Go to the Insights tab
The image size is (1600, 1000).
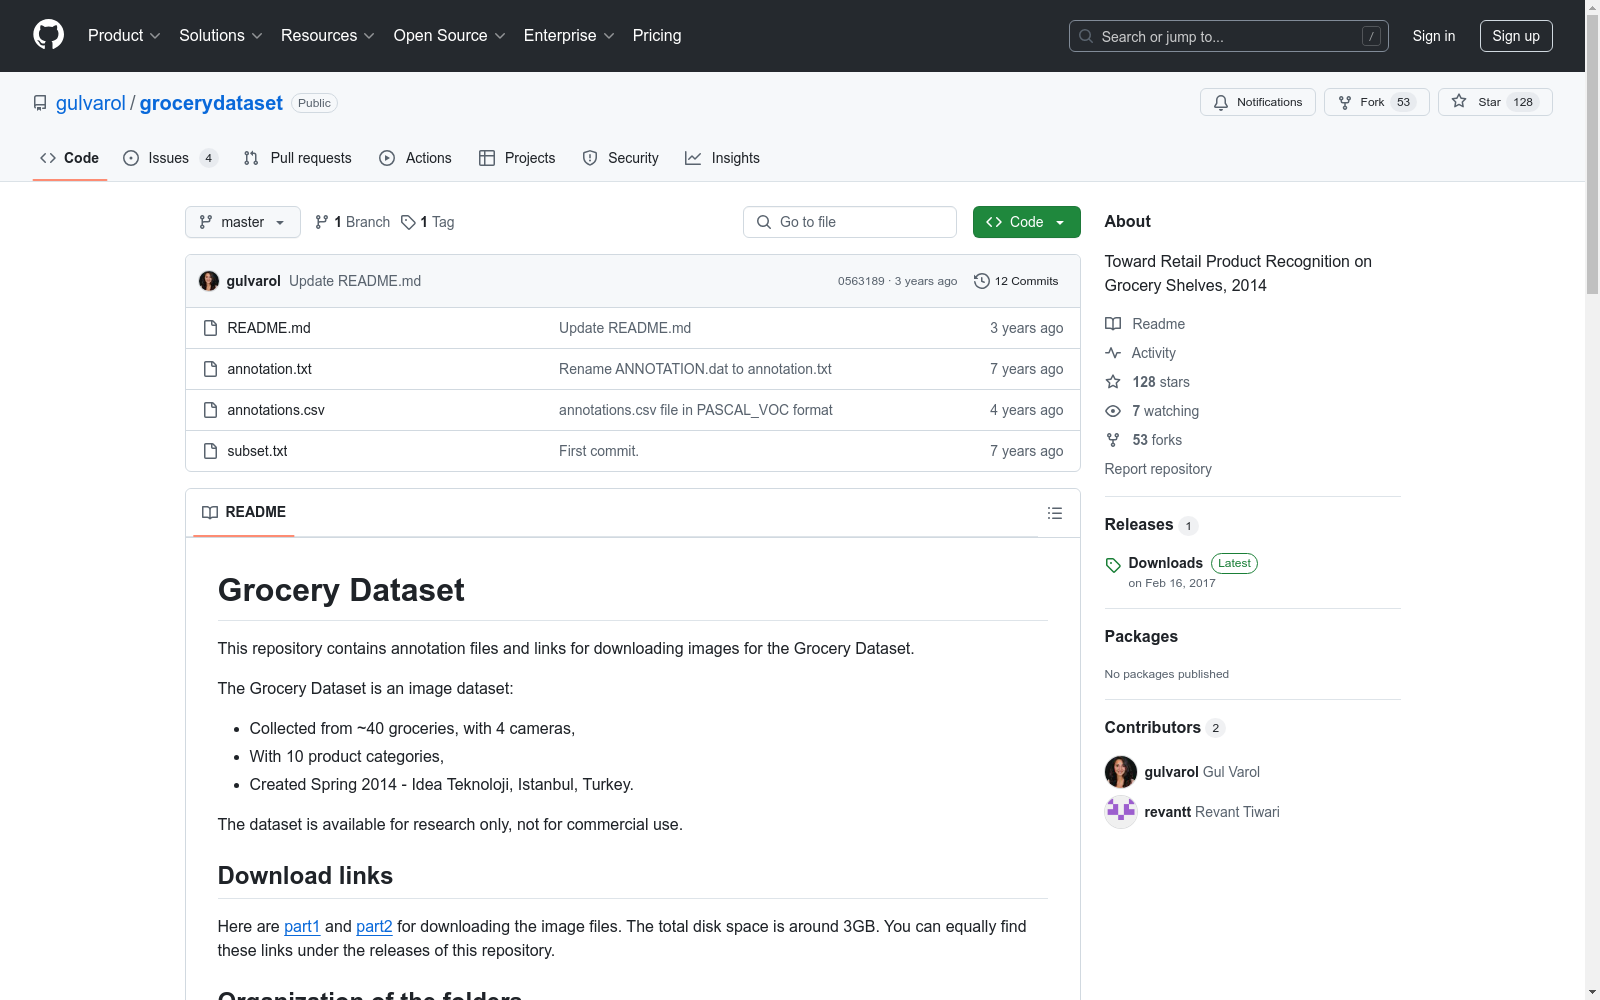click(x=722, y=158)
